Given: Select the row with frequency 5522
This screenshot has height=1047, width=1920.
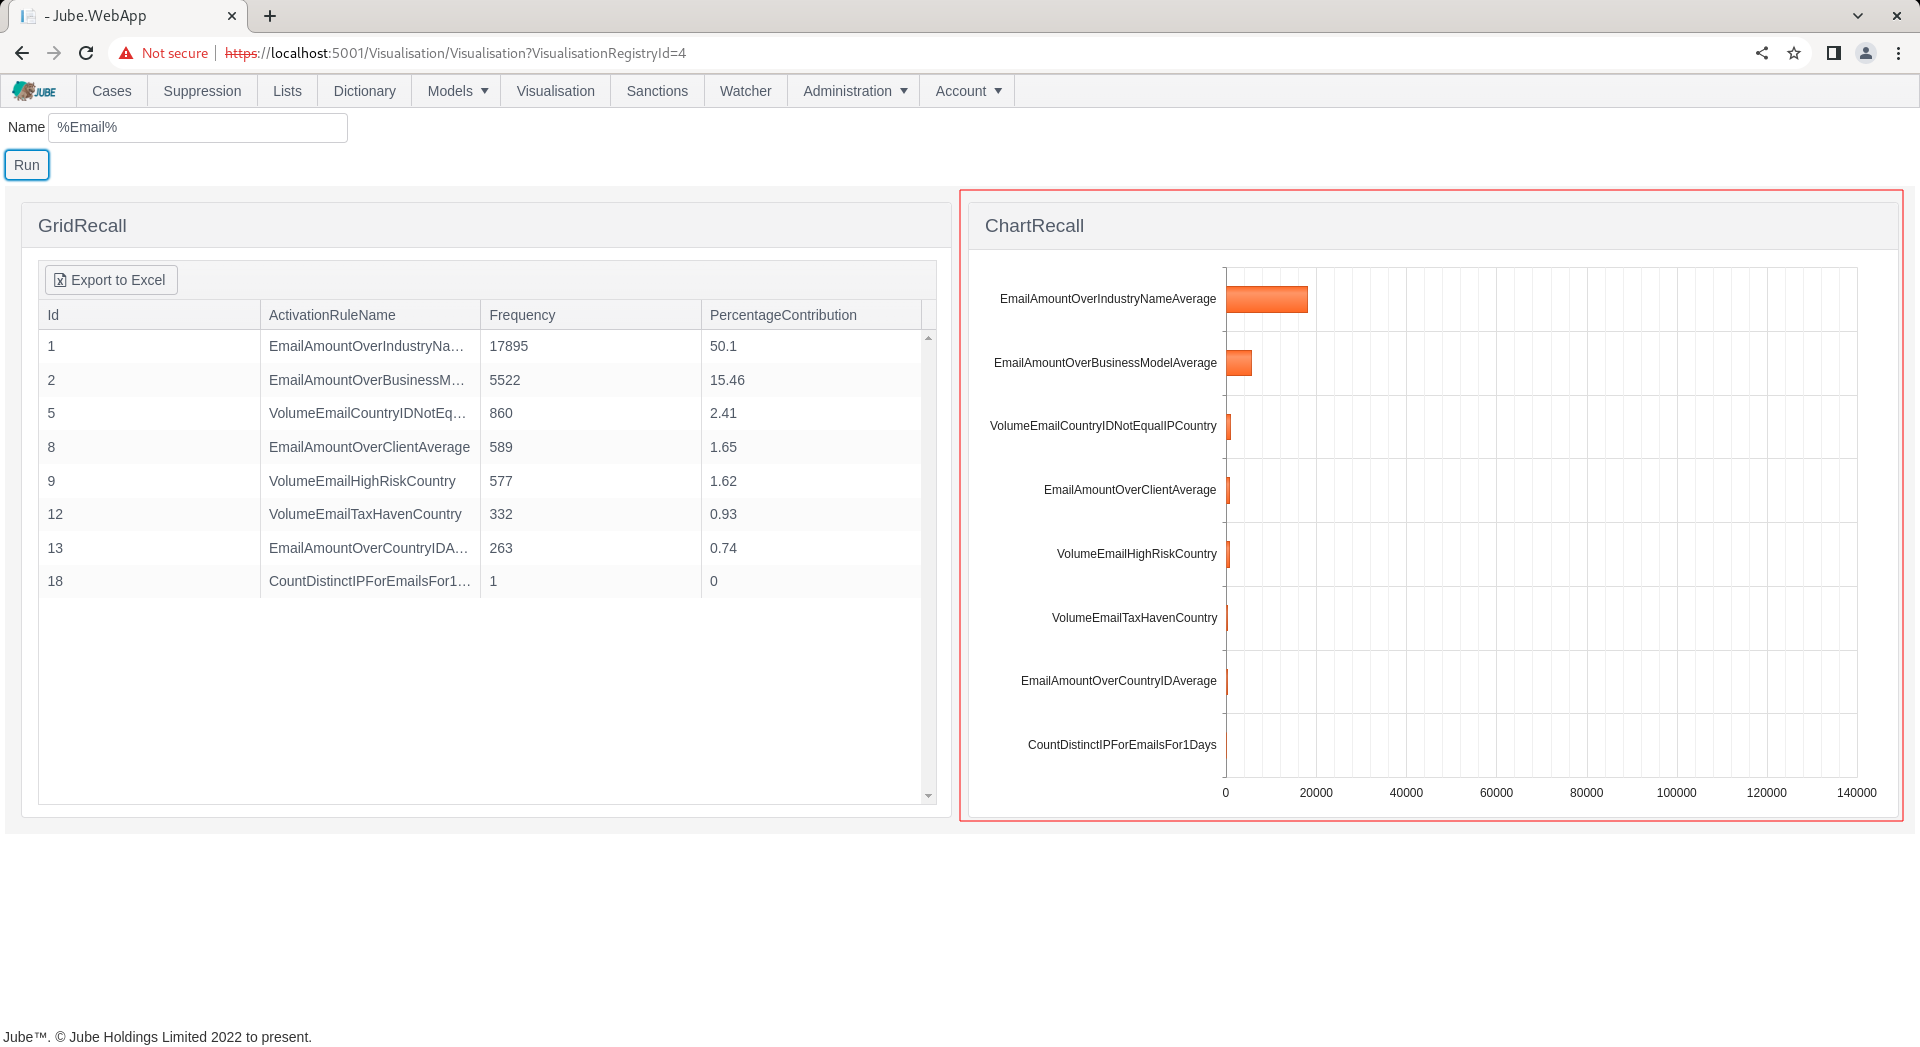Looking at the screenshot, I should pyautogui.click(x=480, y=380).
